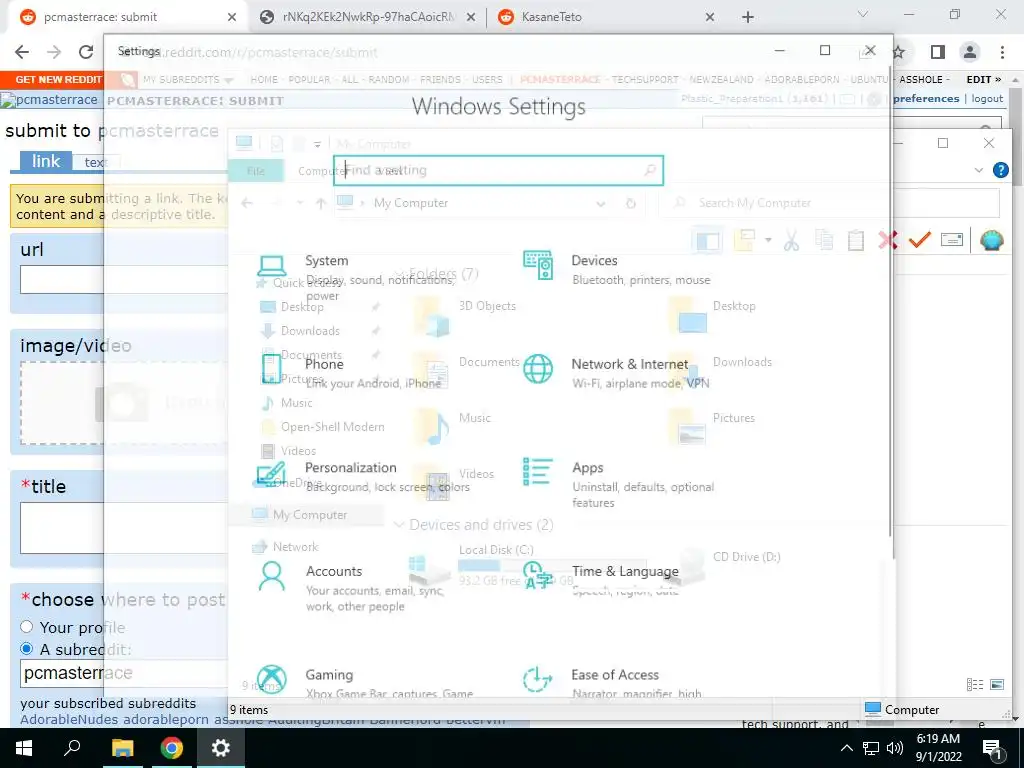Open the AdorableNudes subscribed subreddit link

tap(69, 720)
